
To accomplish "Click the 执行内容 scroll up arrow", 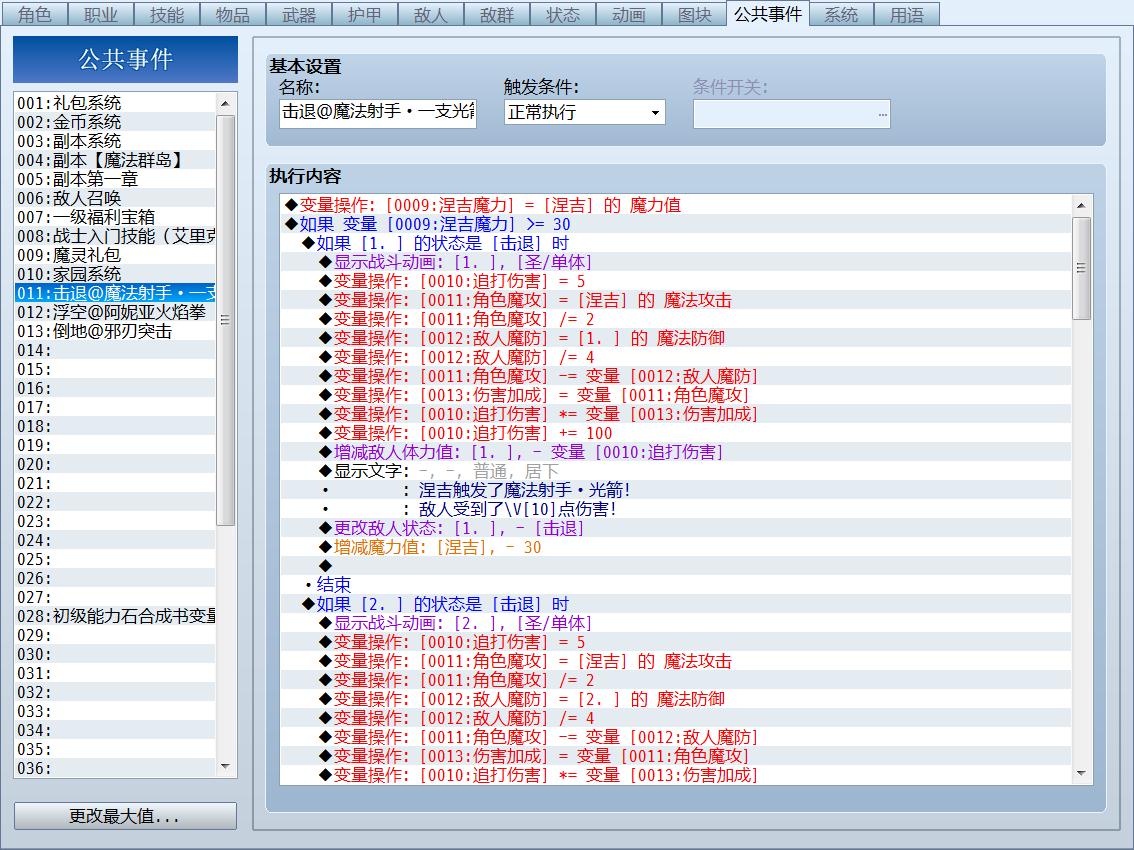I will pos(1081,205).
